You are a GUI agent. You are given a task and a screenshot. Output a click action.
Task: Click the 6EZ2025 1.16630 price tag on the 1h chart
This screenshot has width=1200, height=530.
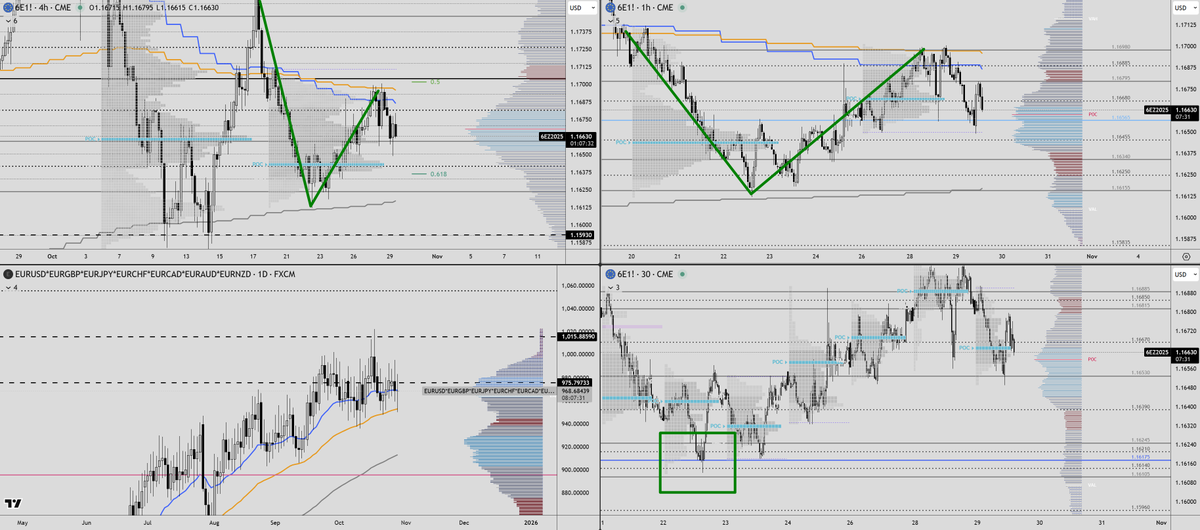(x=1169, y=111)
